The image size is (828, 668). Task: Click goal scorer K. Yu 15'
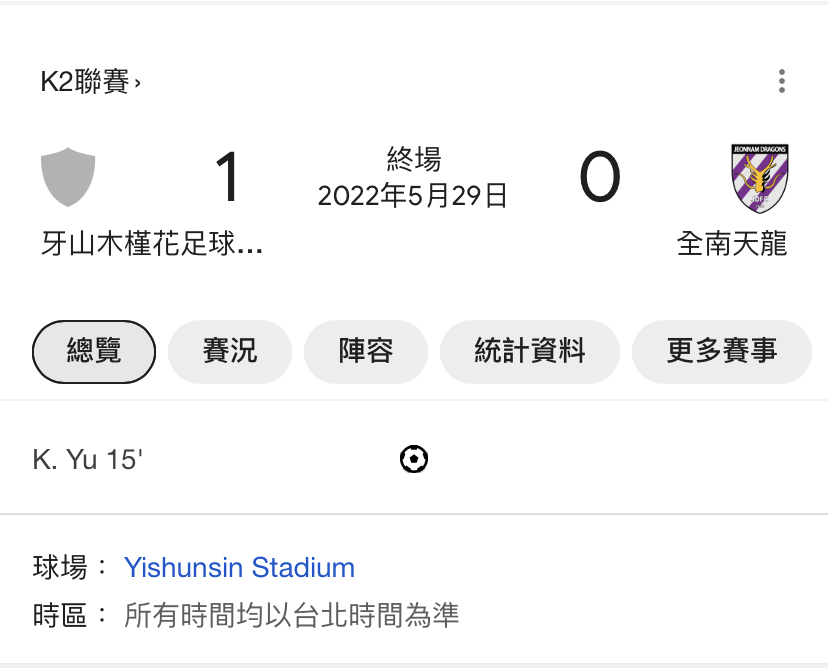[88, 460]
